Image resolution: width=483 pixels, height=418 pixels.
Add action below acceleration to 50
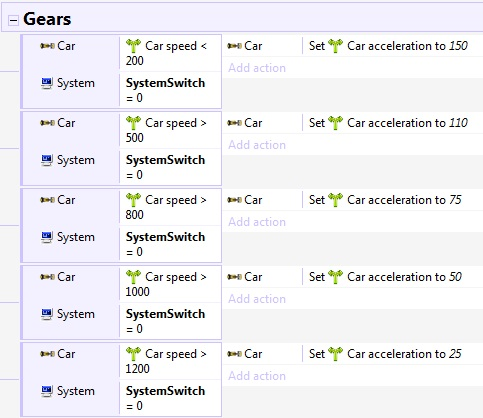257,299
